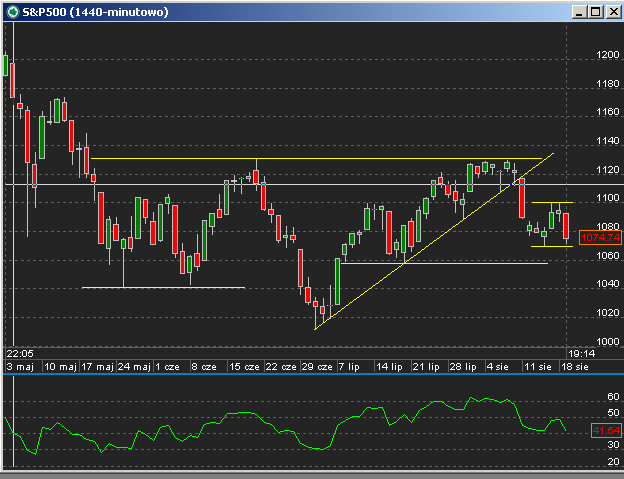Close the S&P500 chart window
The image size is (624, 479).
[x=614, y=12]
